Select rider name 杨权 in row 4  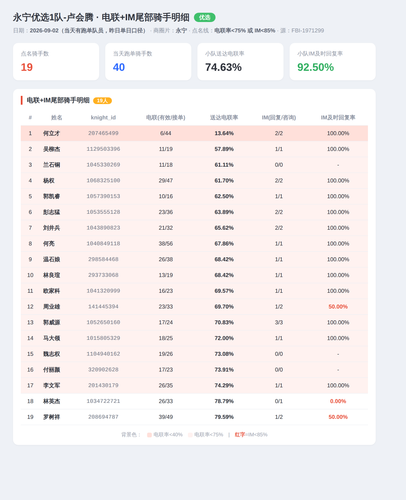(49, 181)
